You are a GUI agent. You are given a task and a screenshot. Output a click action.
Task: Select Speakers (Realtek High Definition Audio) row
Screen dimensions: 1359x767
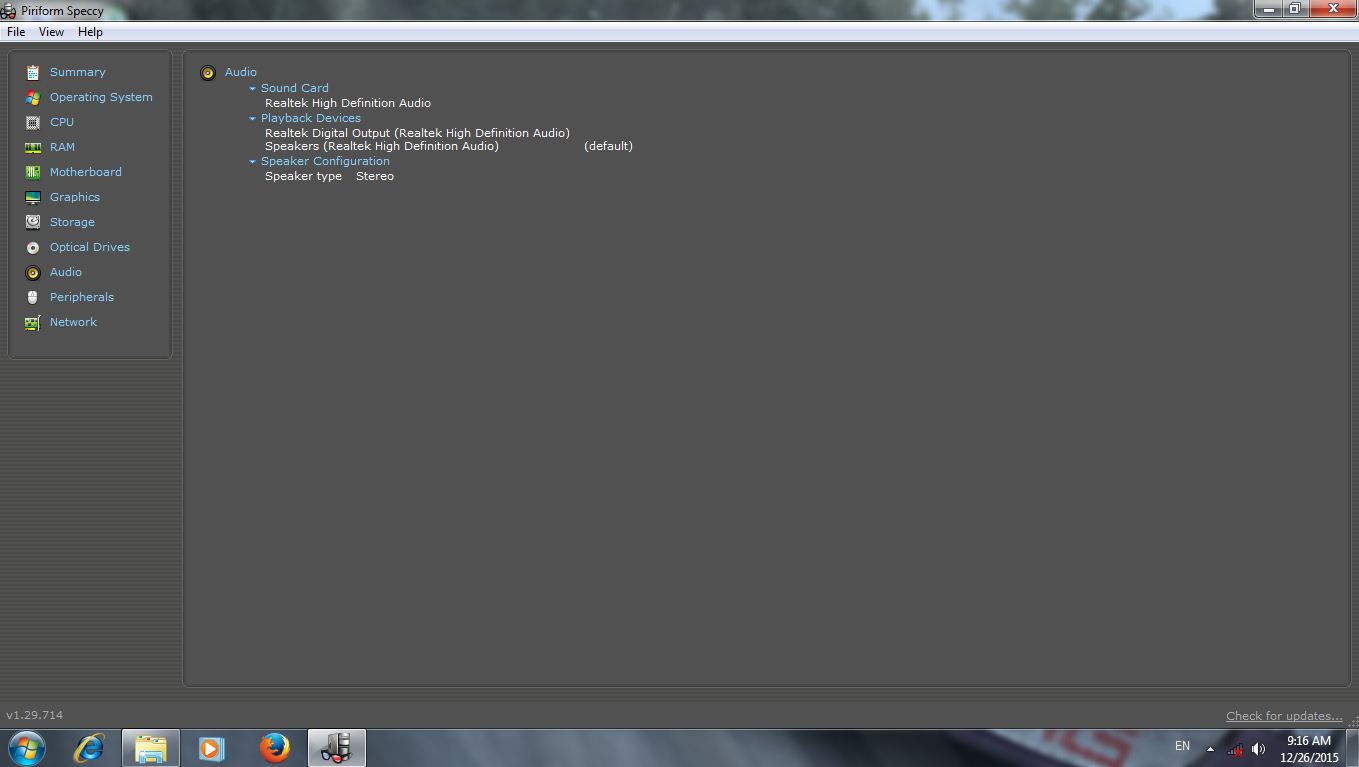point(382,146)
